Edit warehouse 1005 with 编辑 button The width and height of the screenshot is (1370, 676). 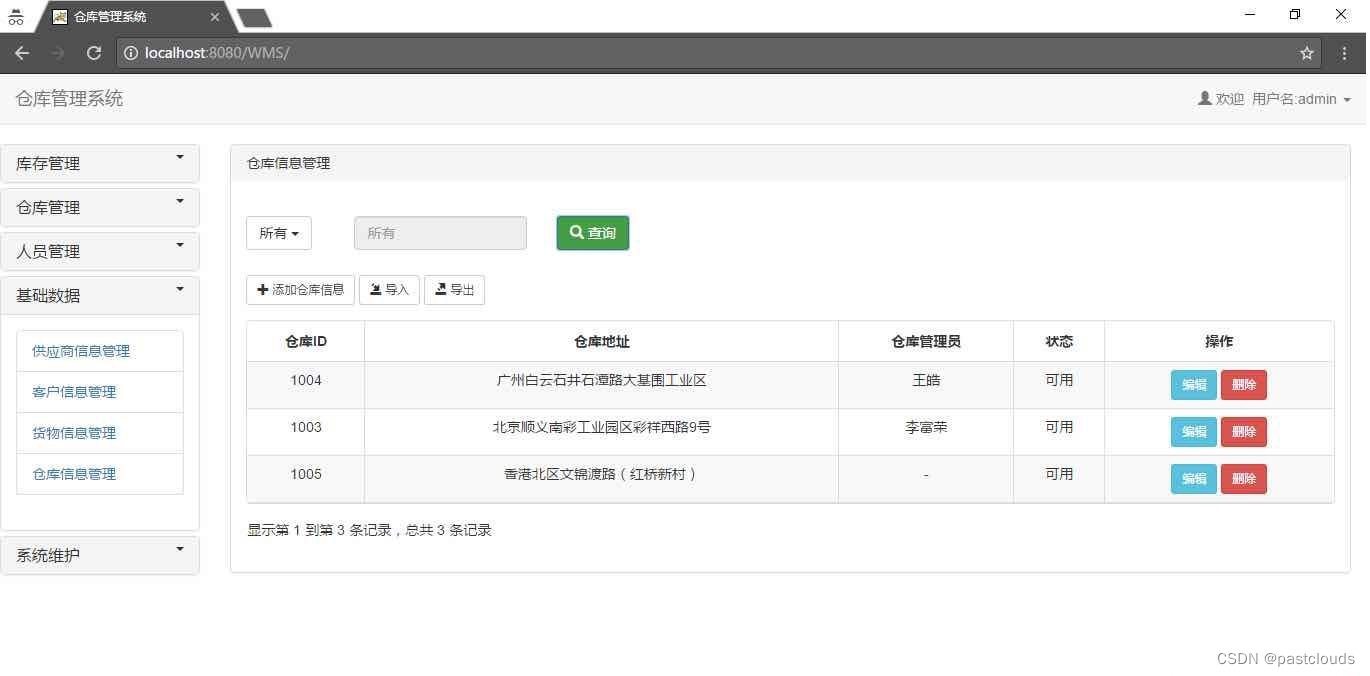point(1194,479)
